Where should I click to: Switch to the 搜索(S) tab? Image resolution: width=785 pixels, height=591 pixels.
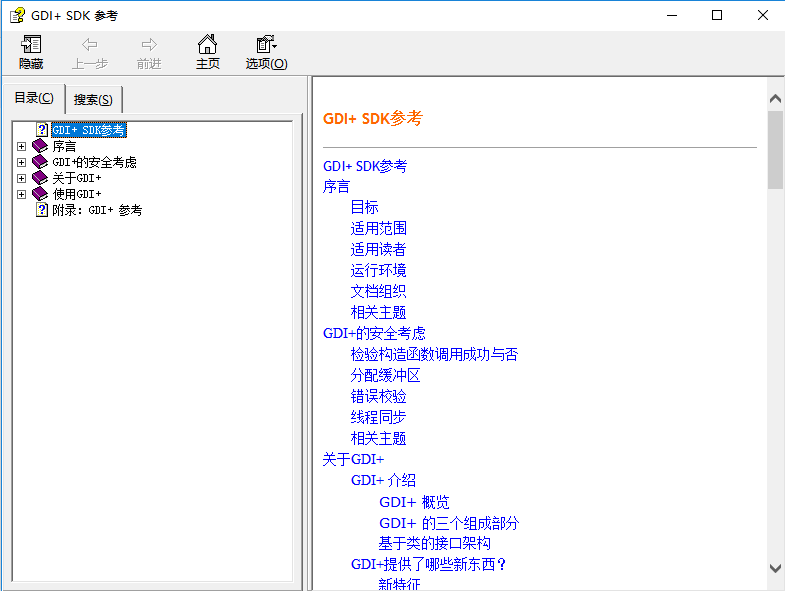point(94,100)
